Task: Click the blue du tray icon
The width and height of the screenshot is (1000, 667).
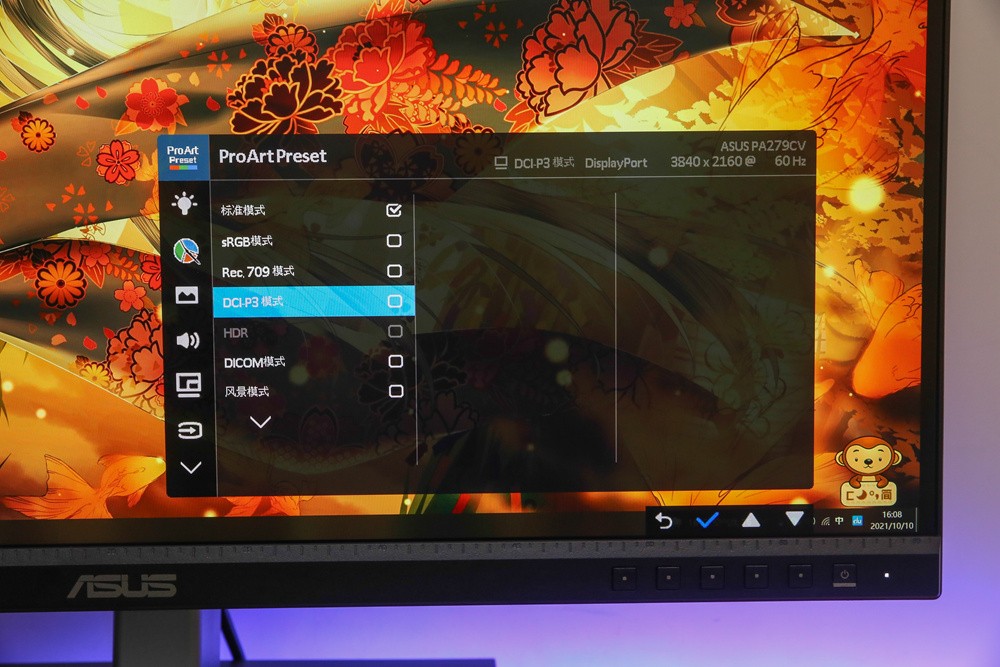Action: 857,521
